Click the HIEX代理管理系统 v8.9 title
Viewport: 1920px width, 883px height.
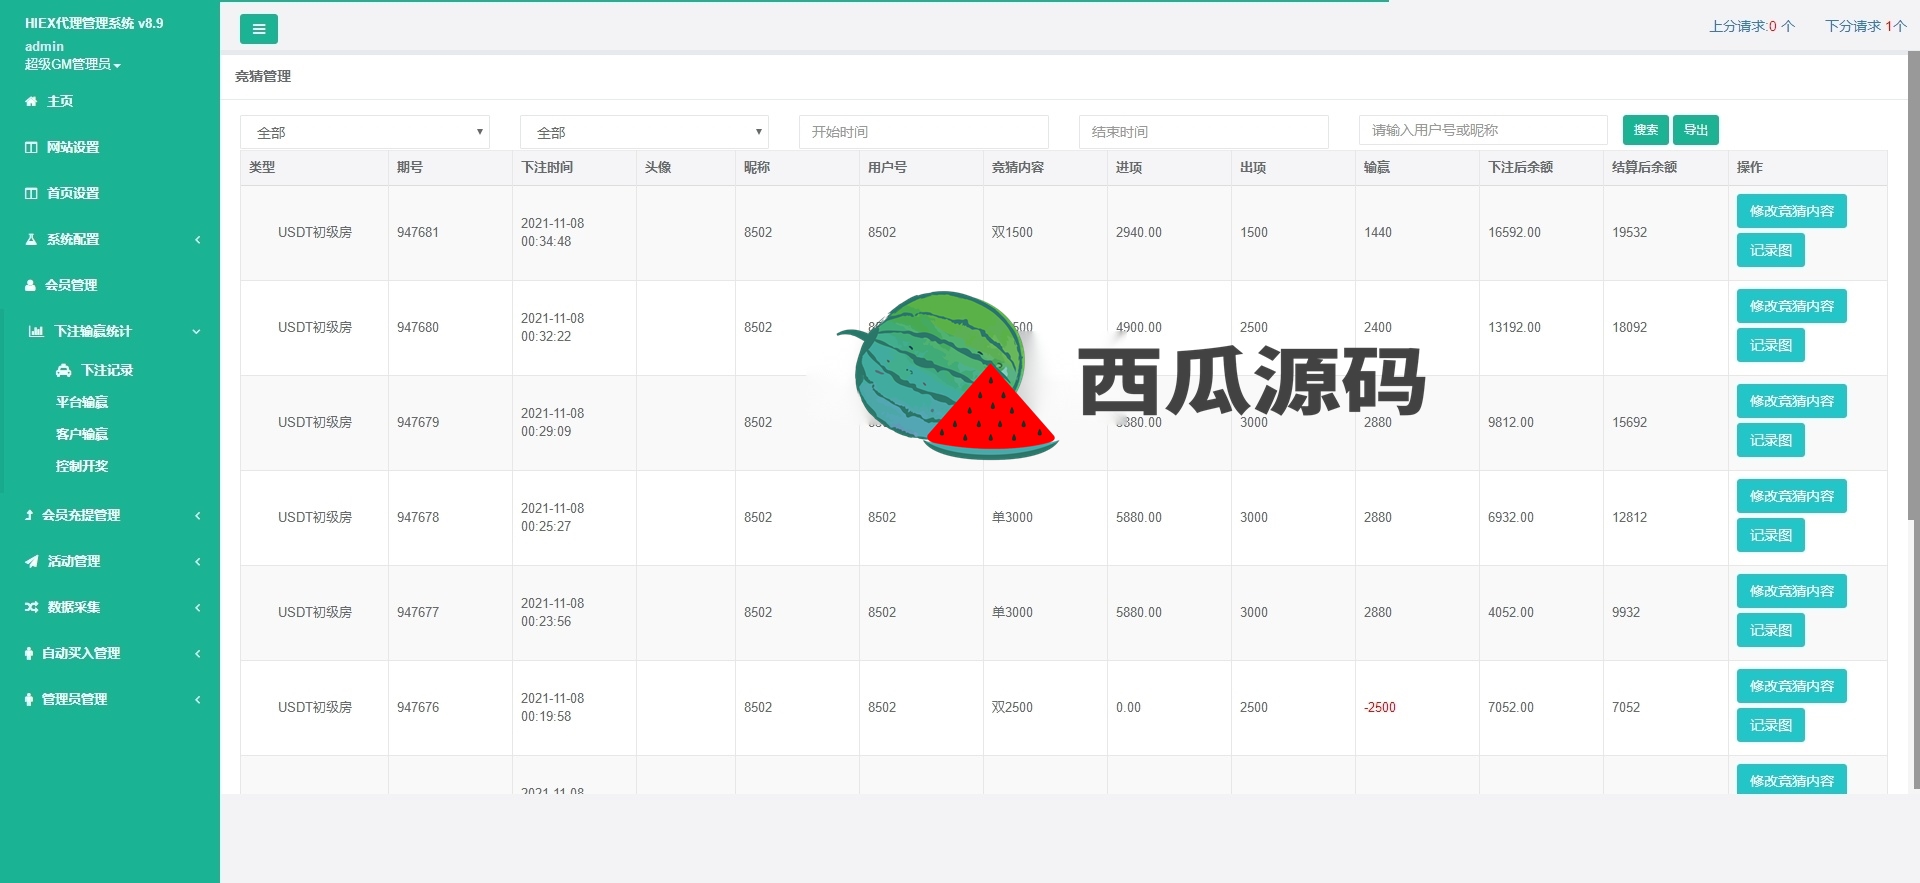94,23
